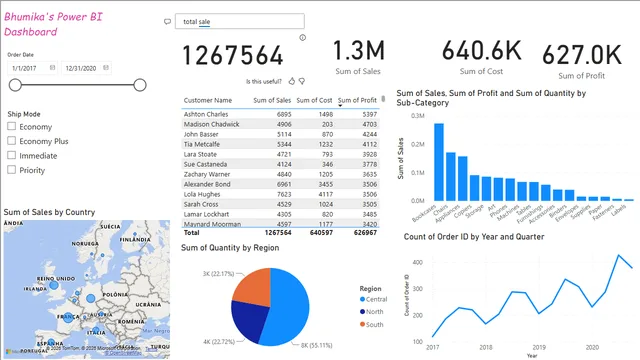This screenshot has width=640, height=360.
Task: Click Count of Order ID chart title
Action: (x=474, y=237)
